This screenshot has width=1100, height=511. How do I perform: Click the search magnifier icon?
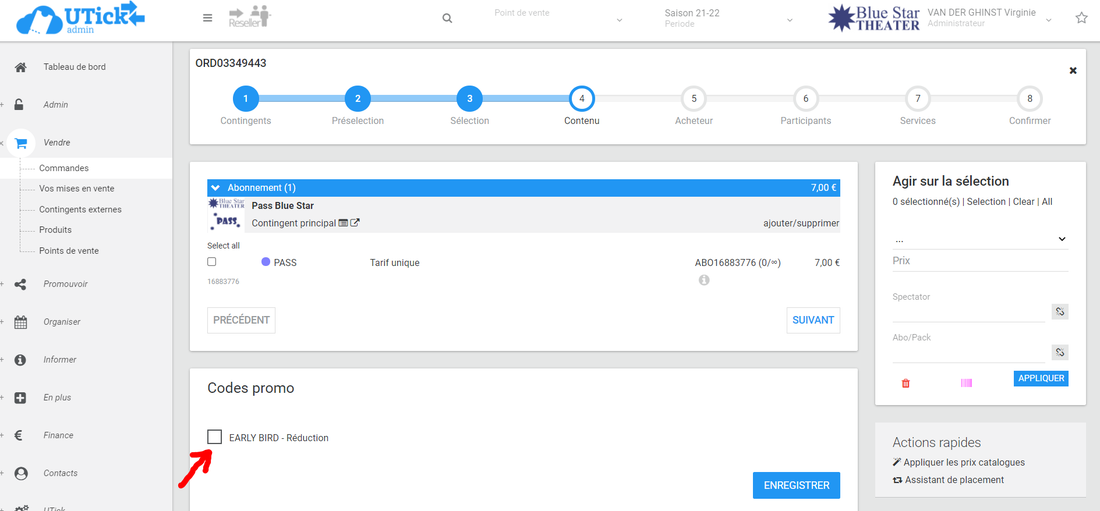pos(447,19)
